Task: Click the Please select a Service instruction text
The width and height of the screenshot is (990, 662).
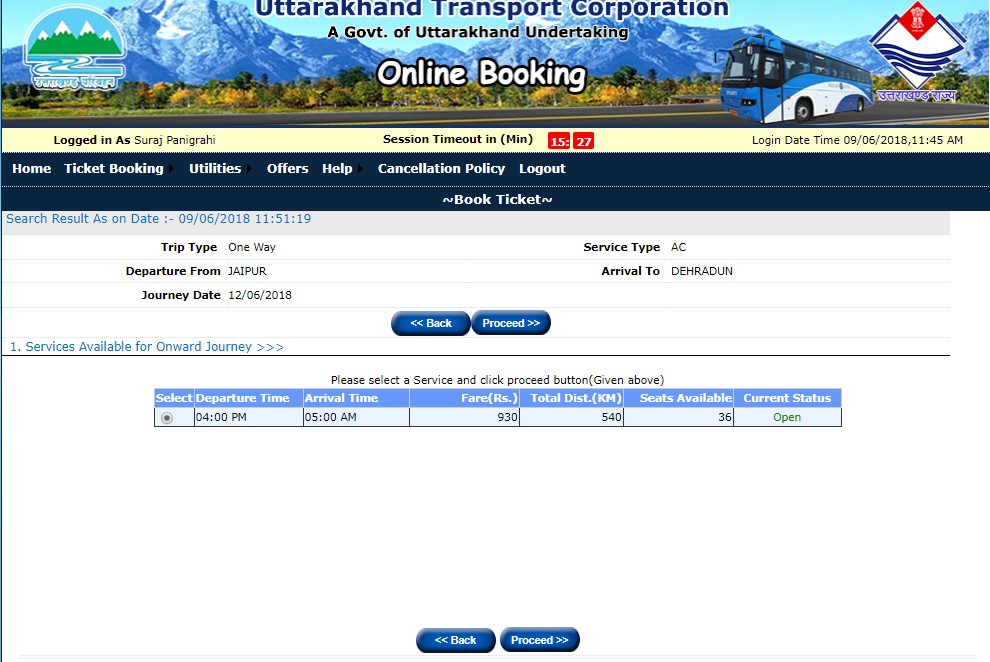Action: coord(498,380)
